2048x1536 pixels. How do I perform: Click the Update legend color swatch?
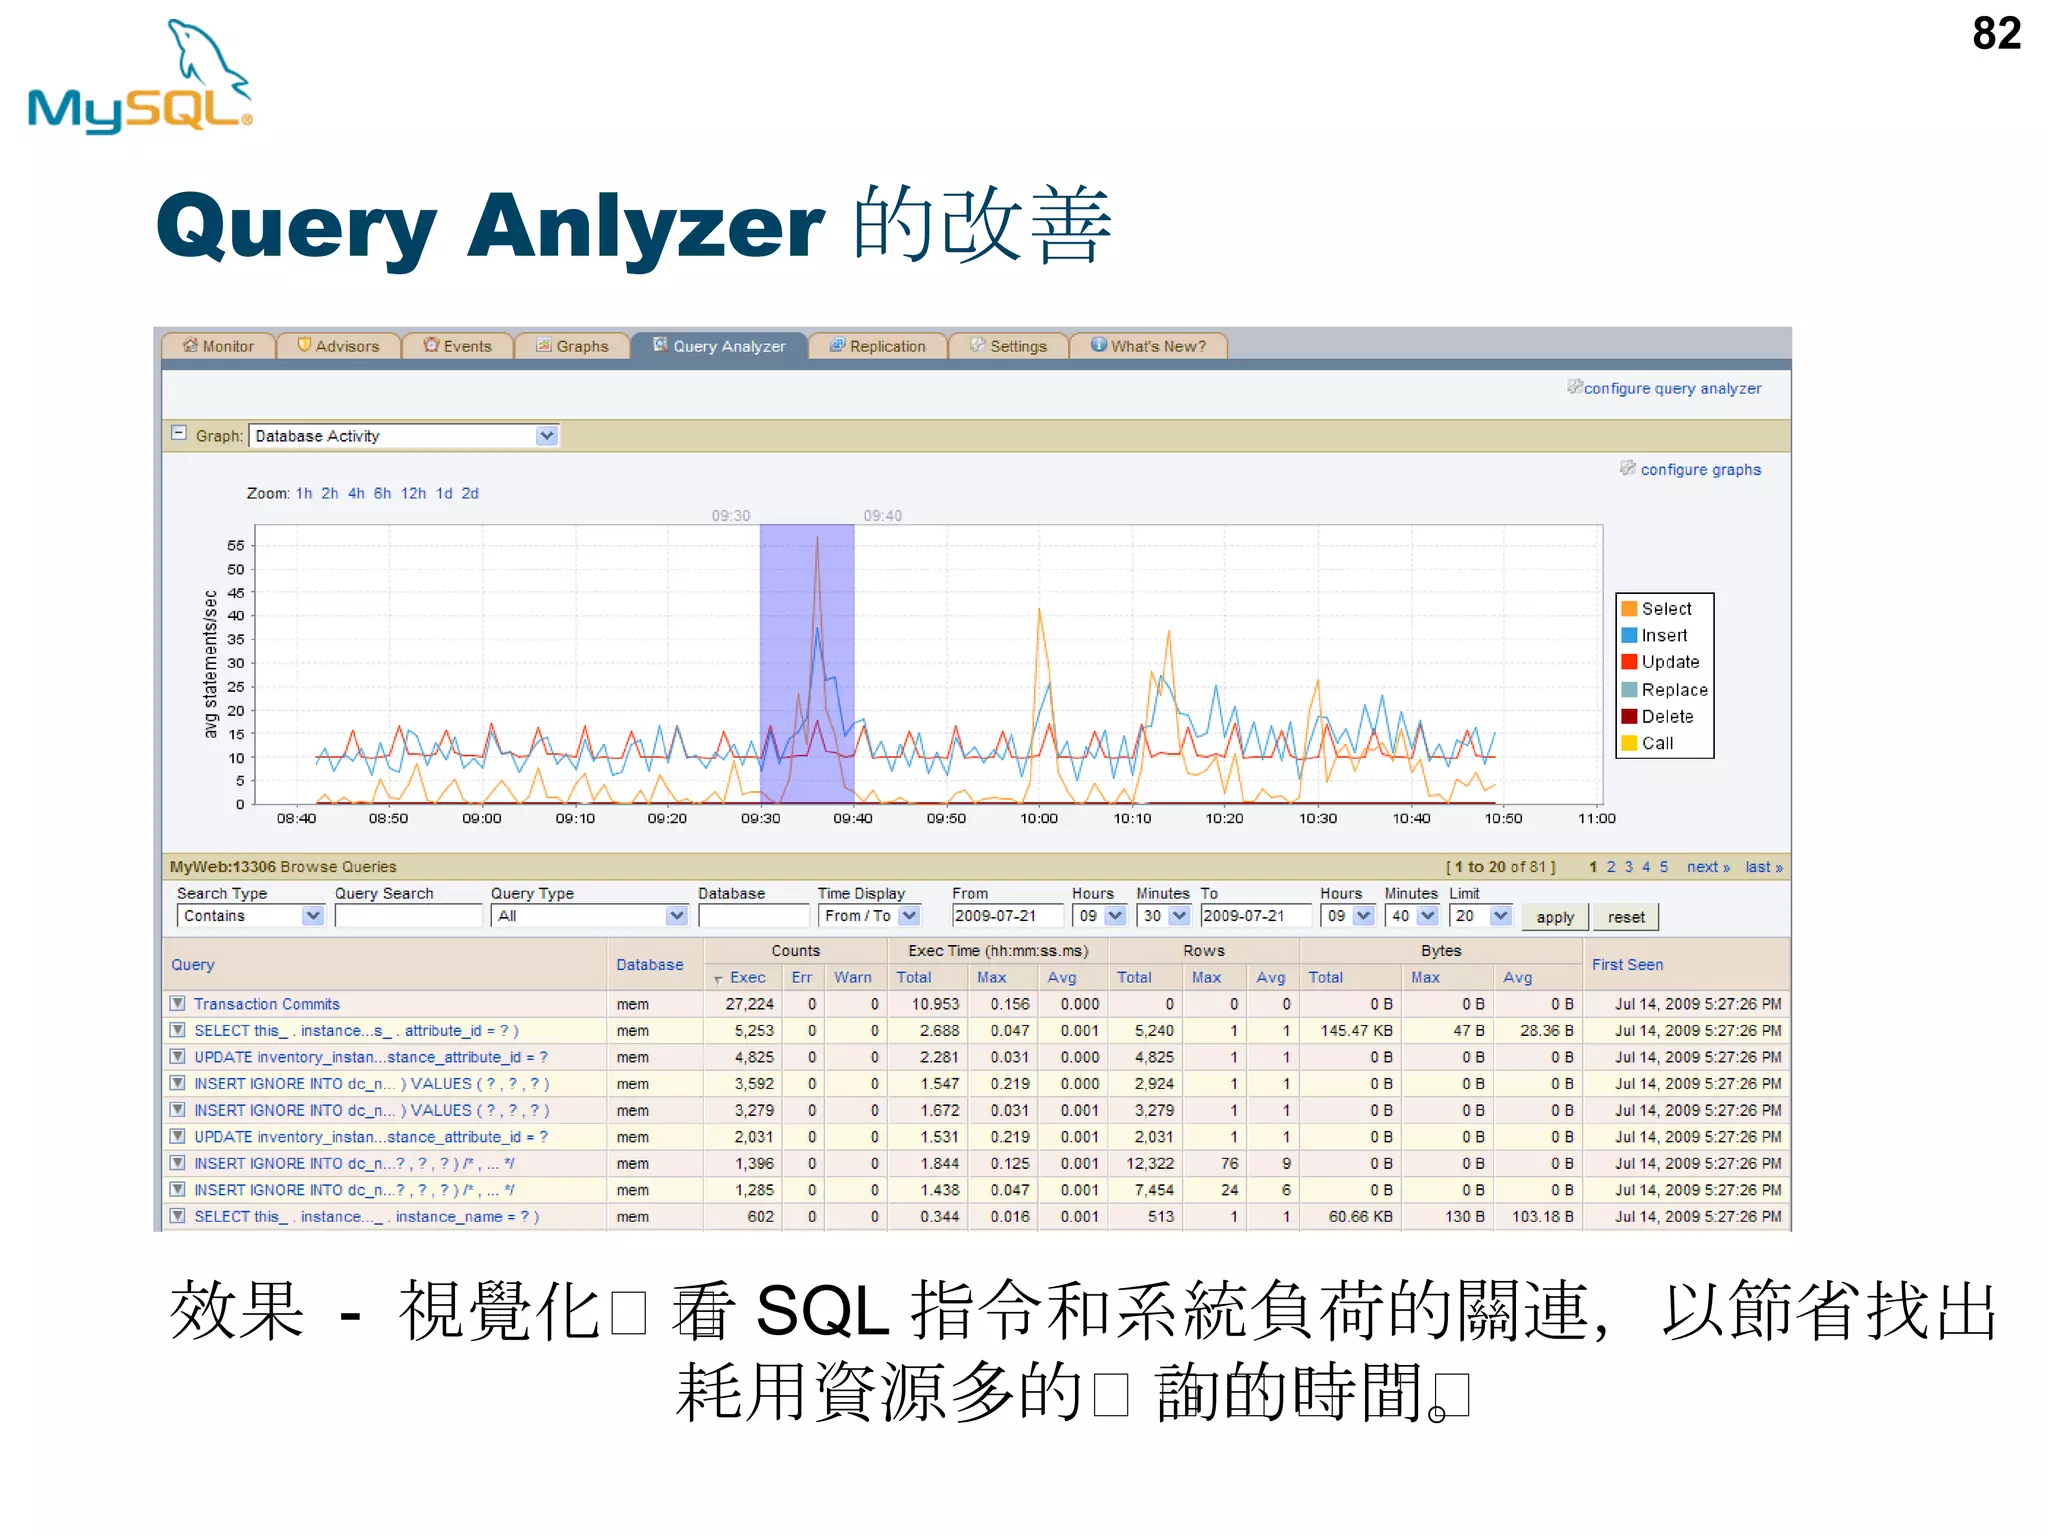click(1629, 662)
